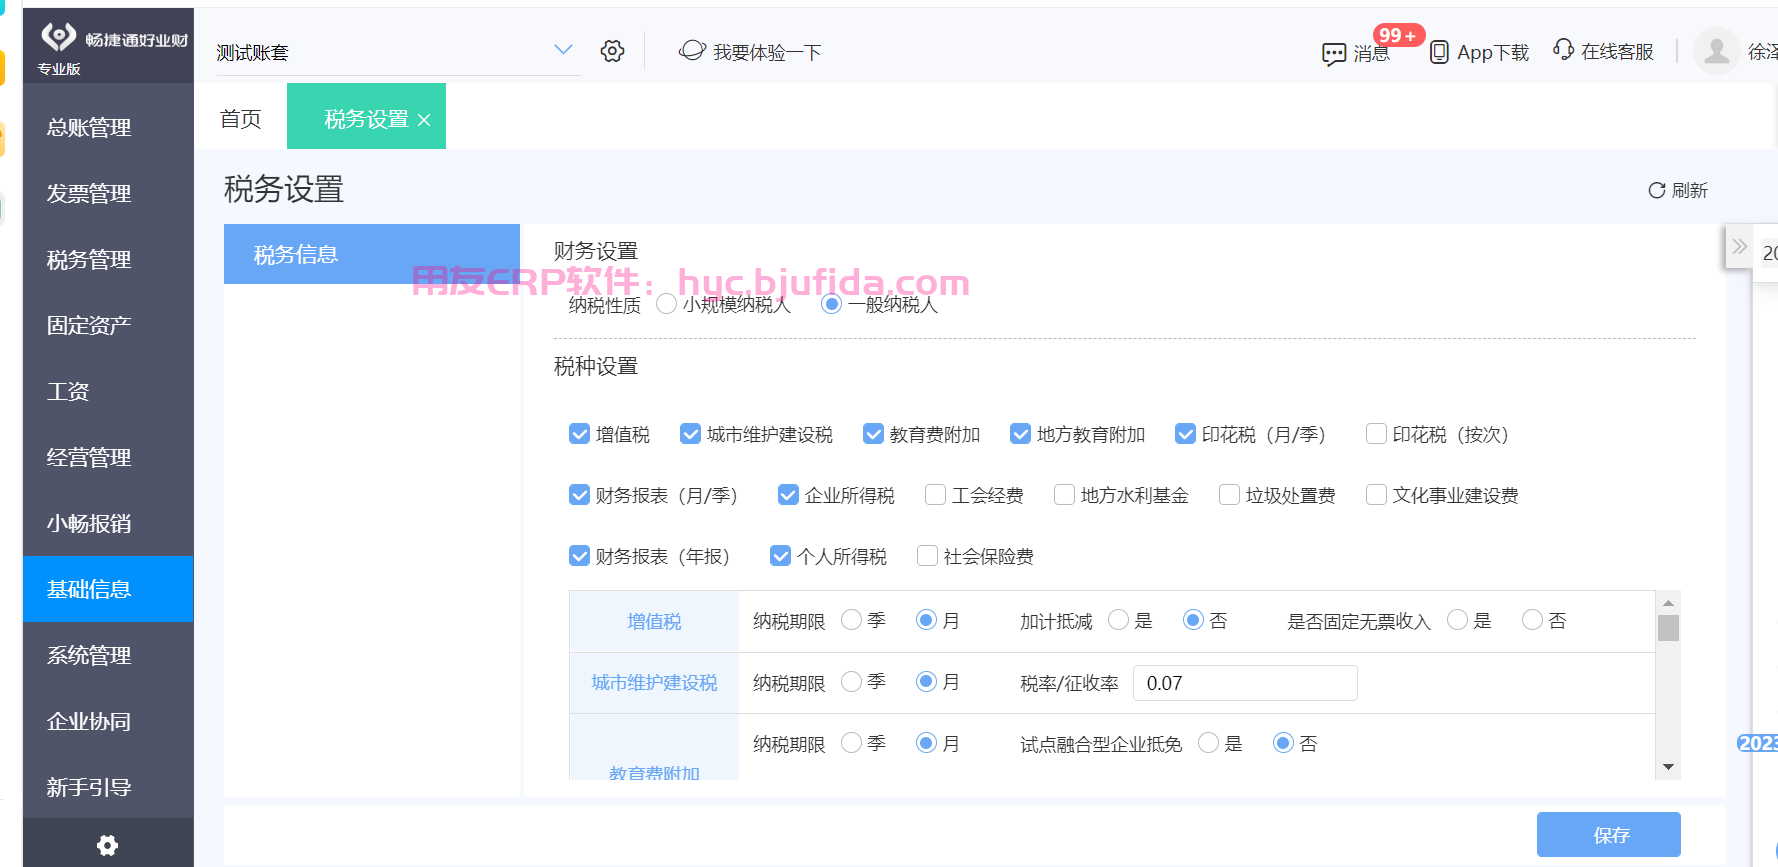
Task: Open 企业协同 menu
Action: 108,721
